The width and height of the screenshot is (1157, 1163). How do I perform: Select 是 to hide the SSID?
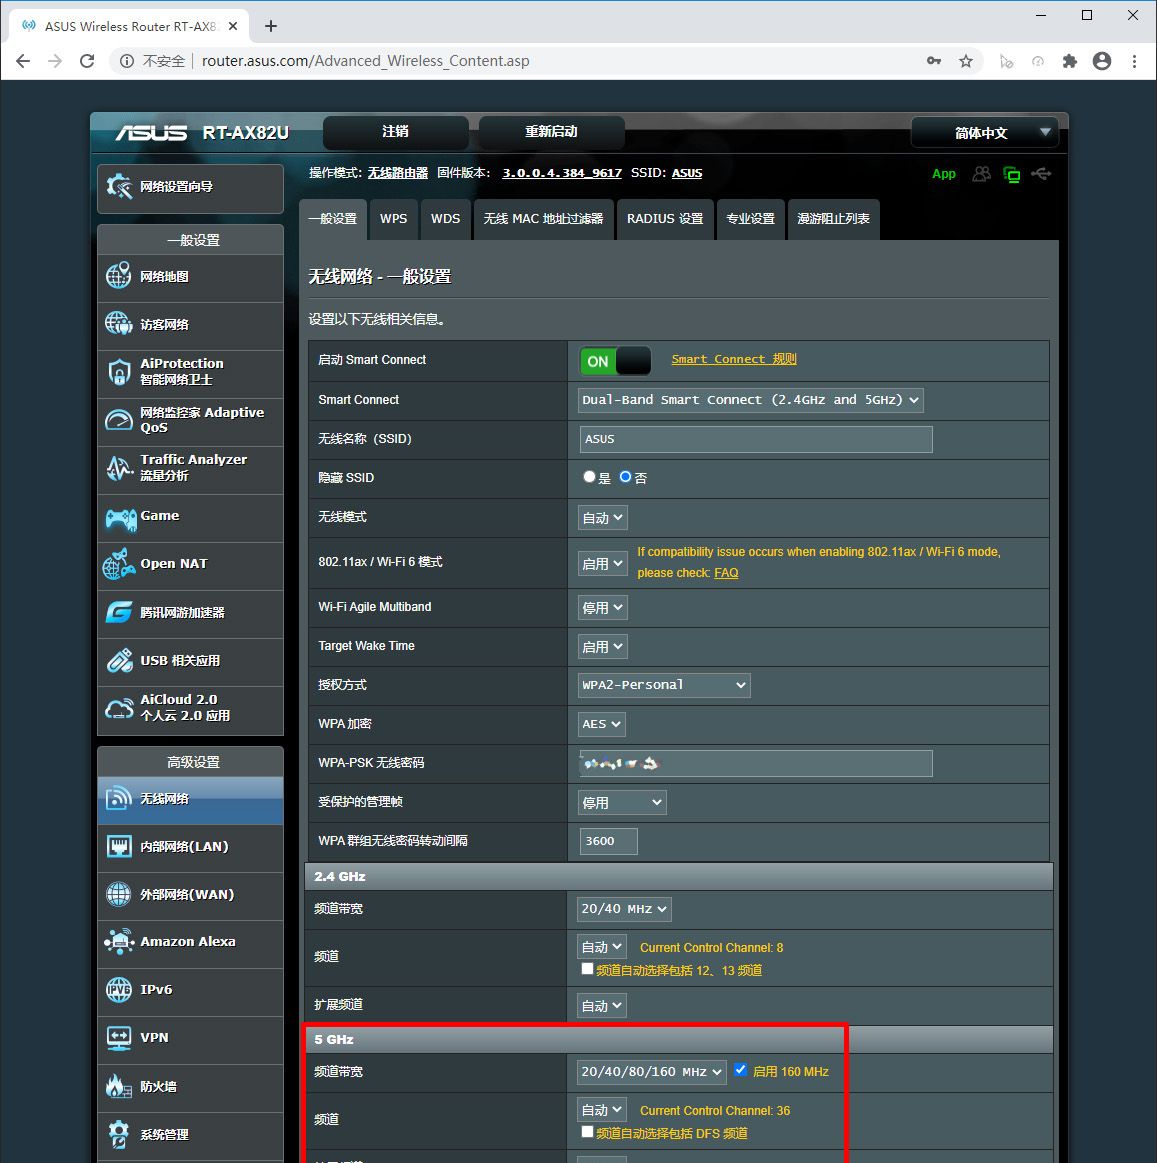pos(589,476)
